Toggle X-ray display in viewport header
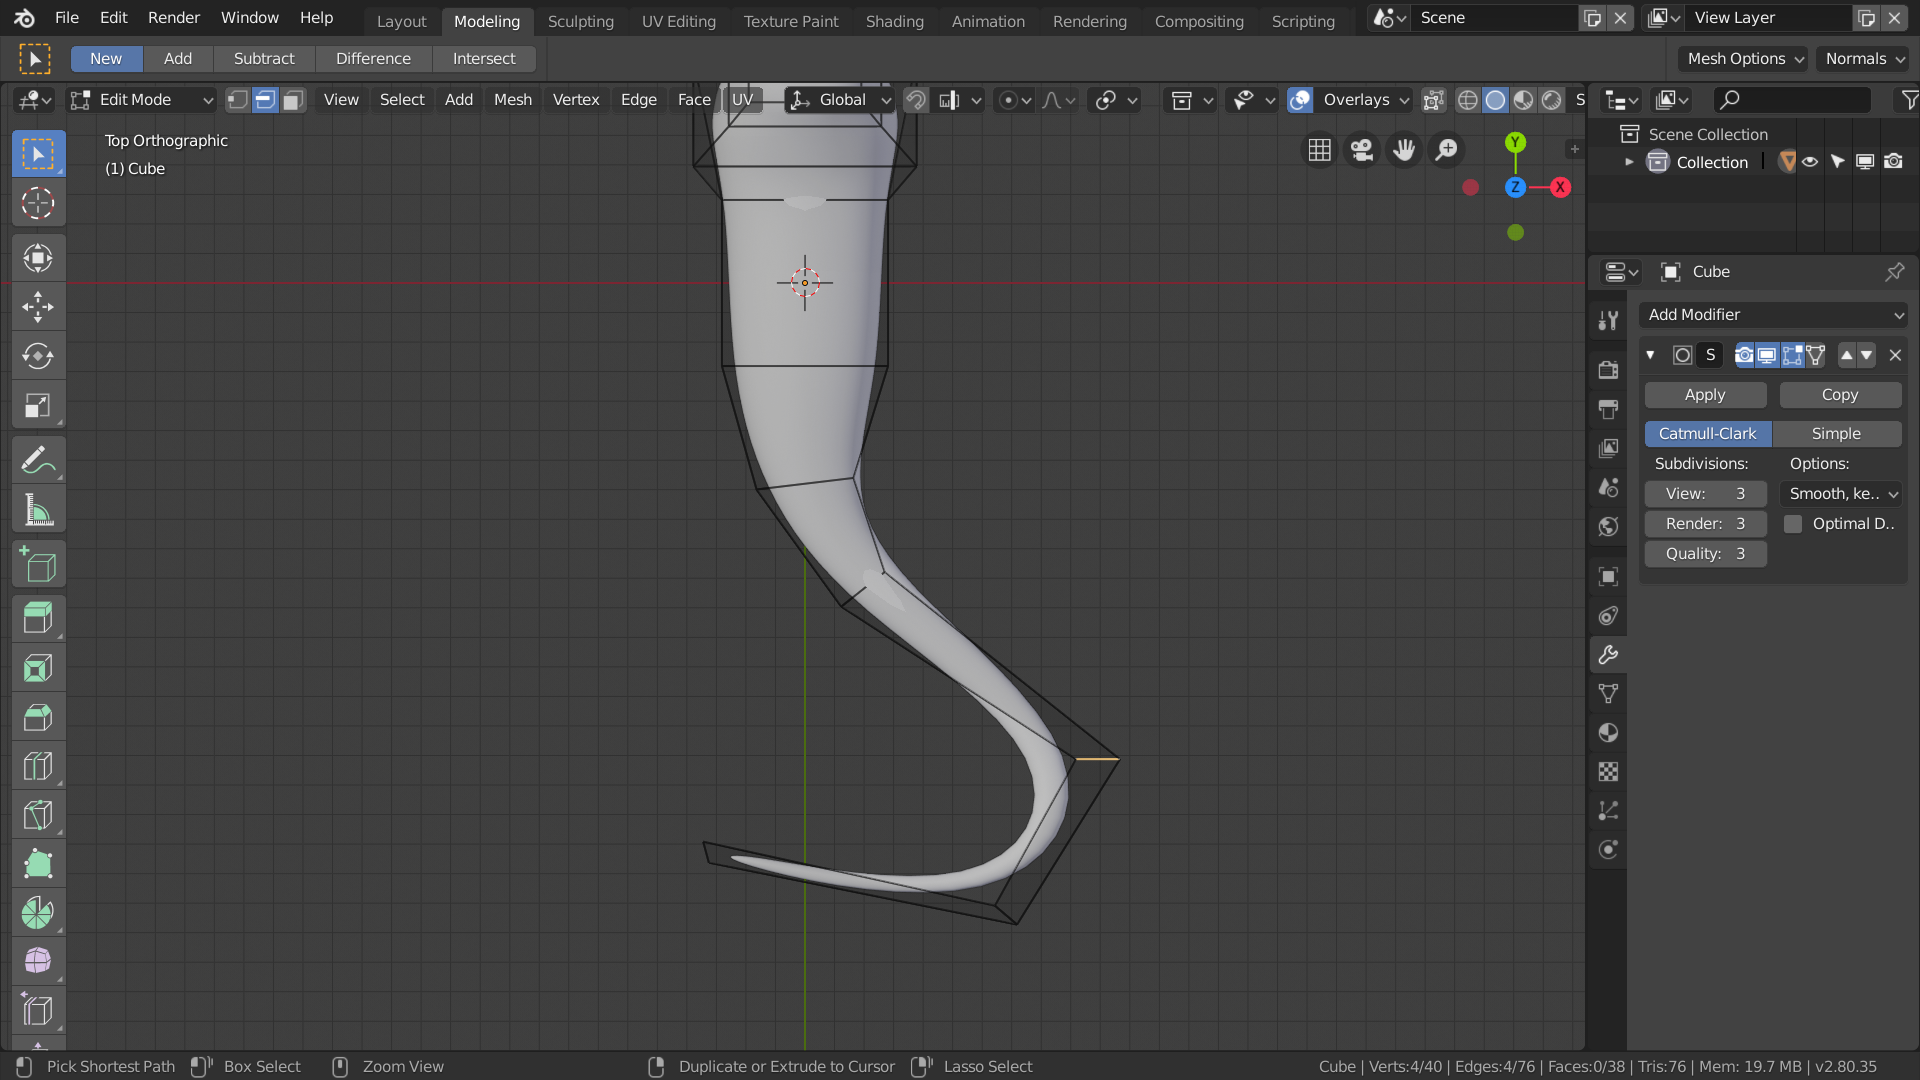The width and height of the screenshot is (1920, 1080). point(1433,100)
